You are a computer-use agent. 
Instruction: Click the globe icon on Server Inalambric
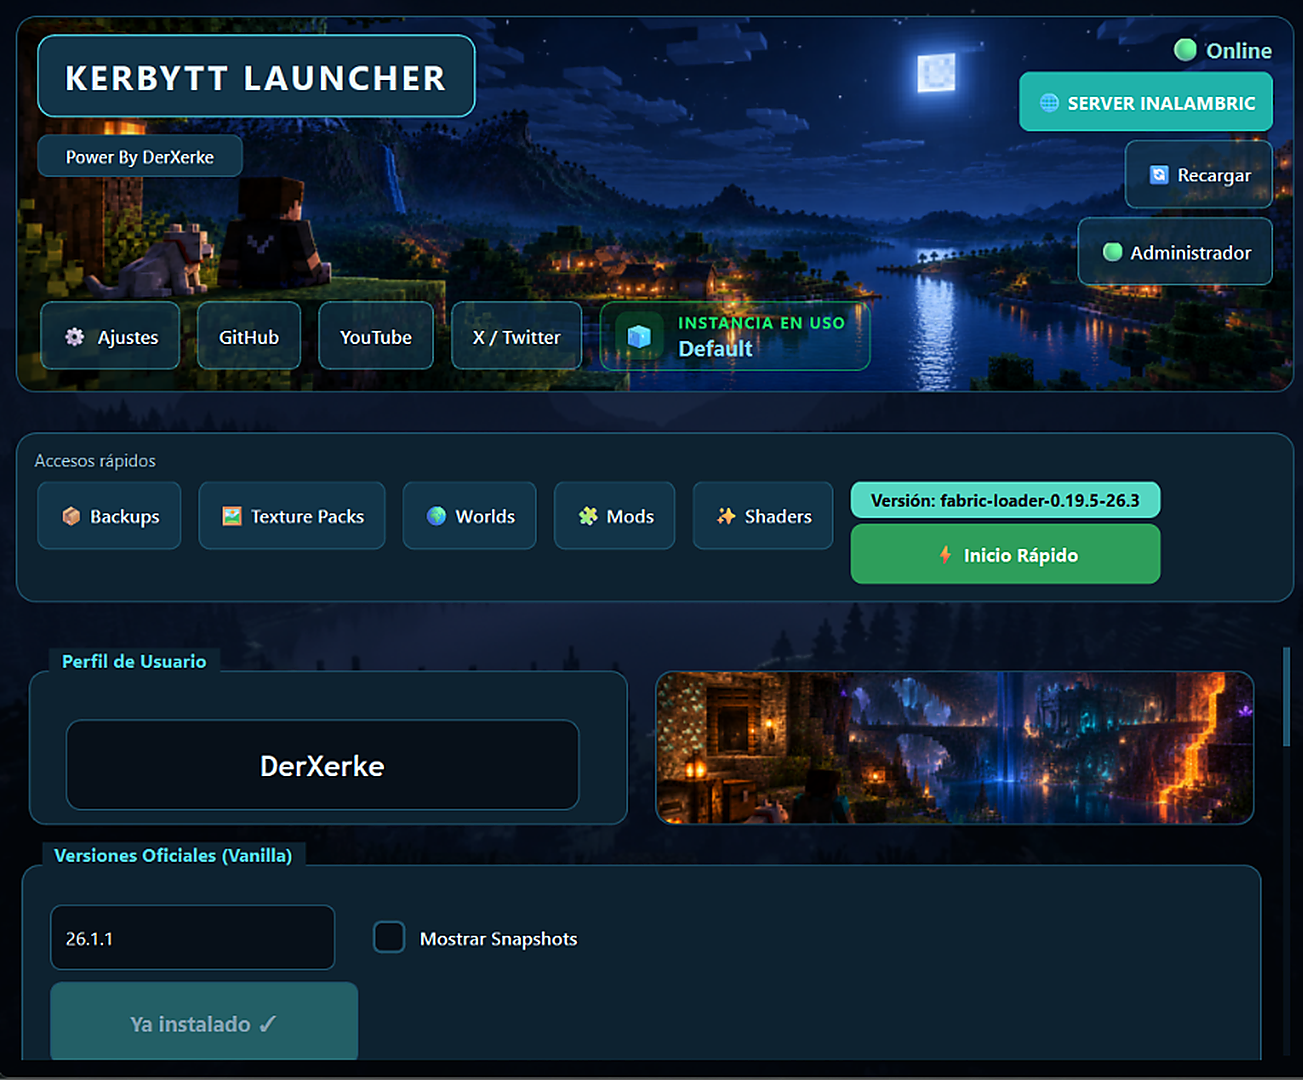point(1049,103)
